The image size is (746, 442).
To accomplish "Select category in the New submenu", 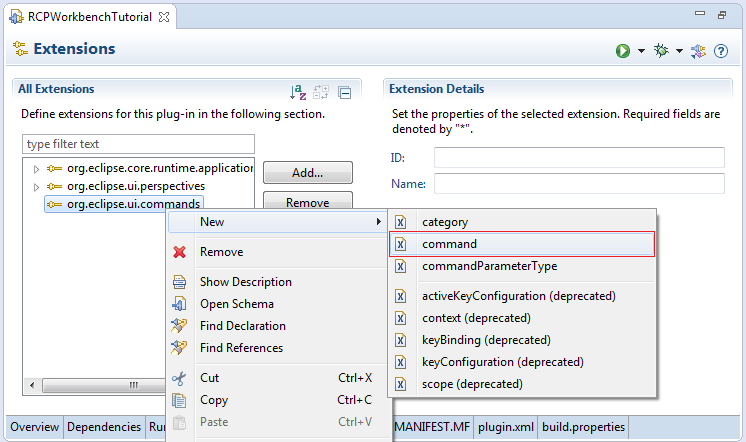I will click(x=522, y=222).
